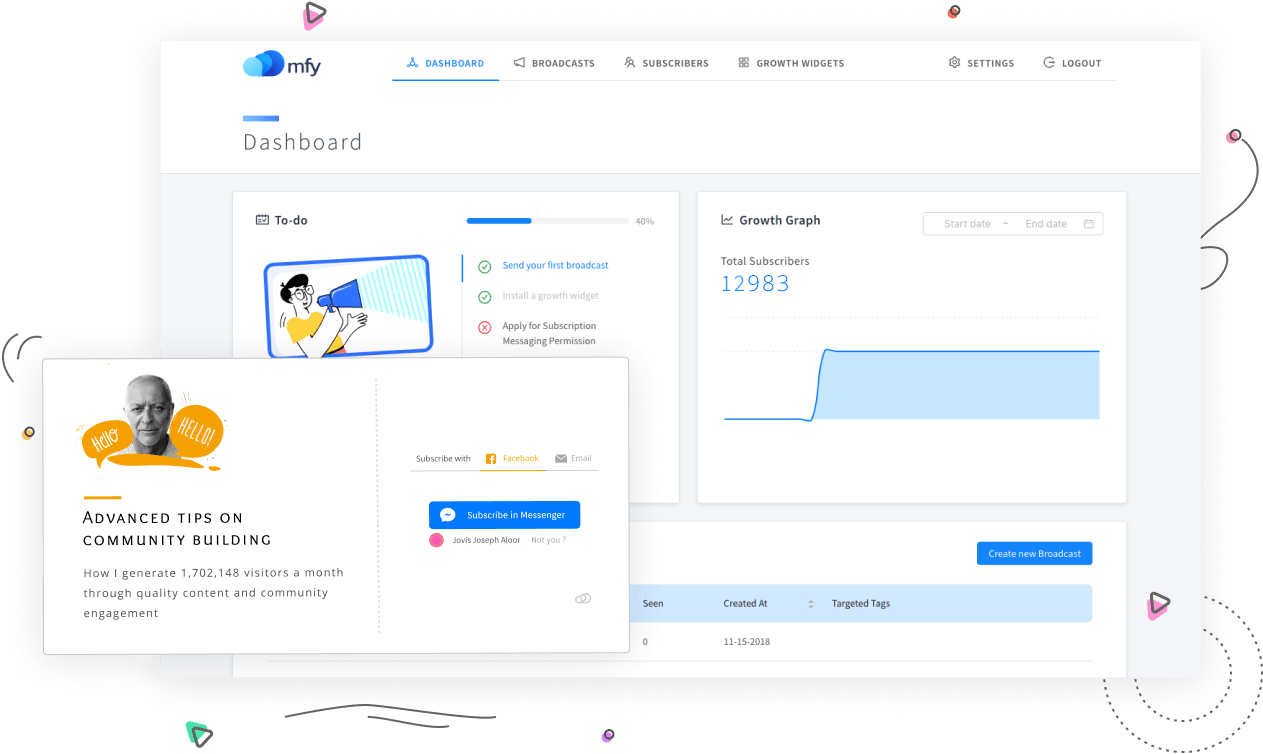1263x754 pixels.
Task: Sort by the Created At column arrows
Action: [x=810, y=604]
